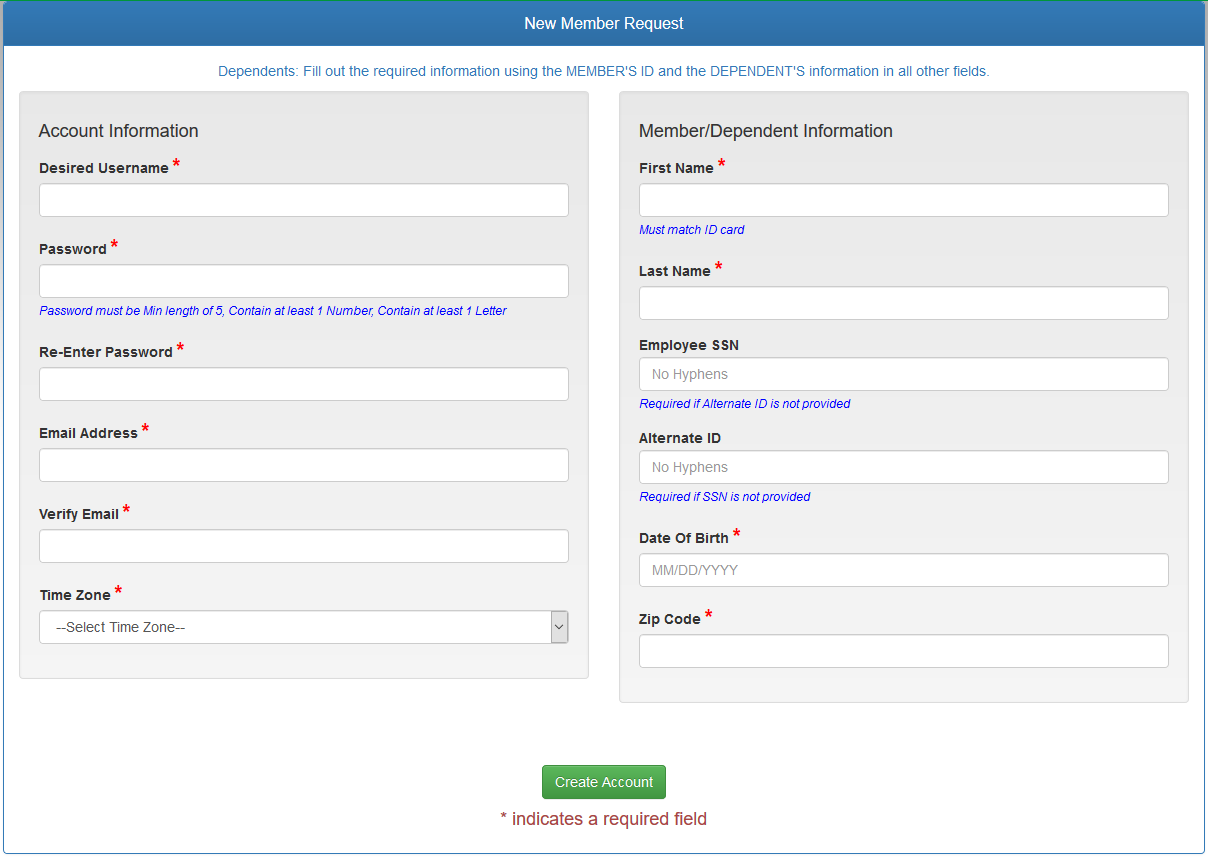Click the First Name input field
This screenshot has height=859, width=1208.
[x=904, y=200]
